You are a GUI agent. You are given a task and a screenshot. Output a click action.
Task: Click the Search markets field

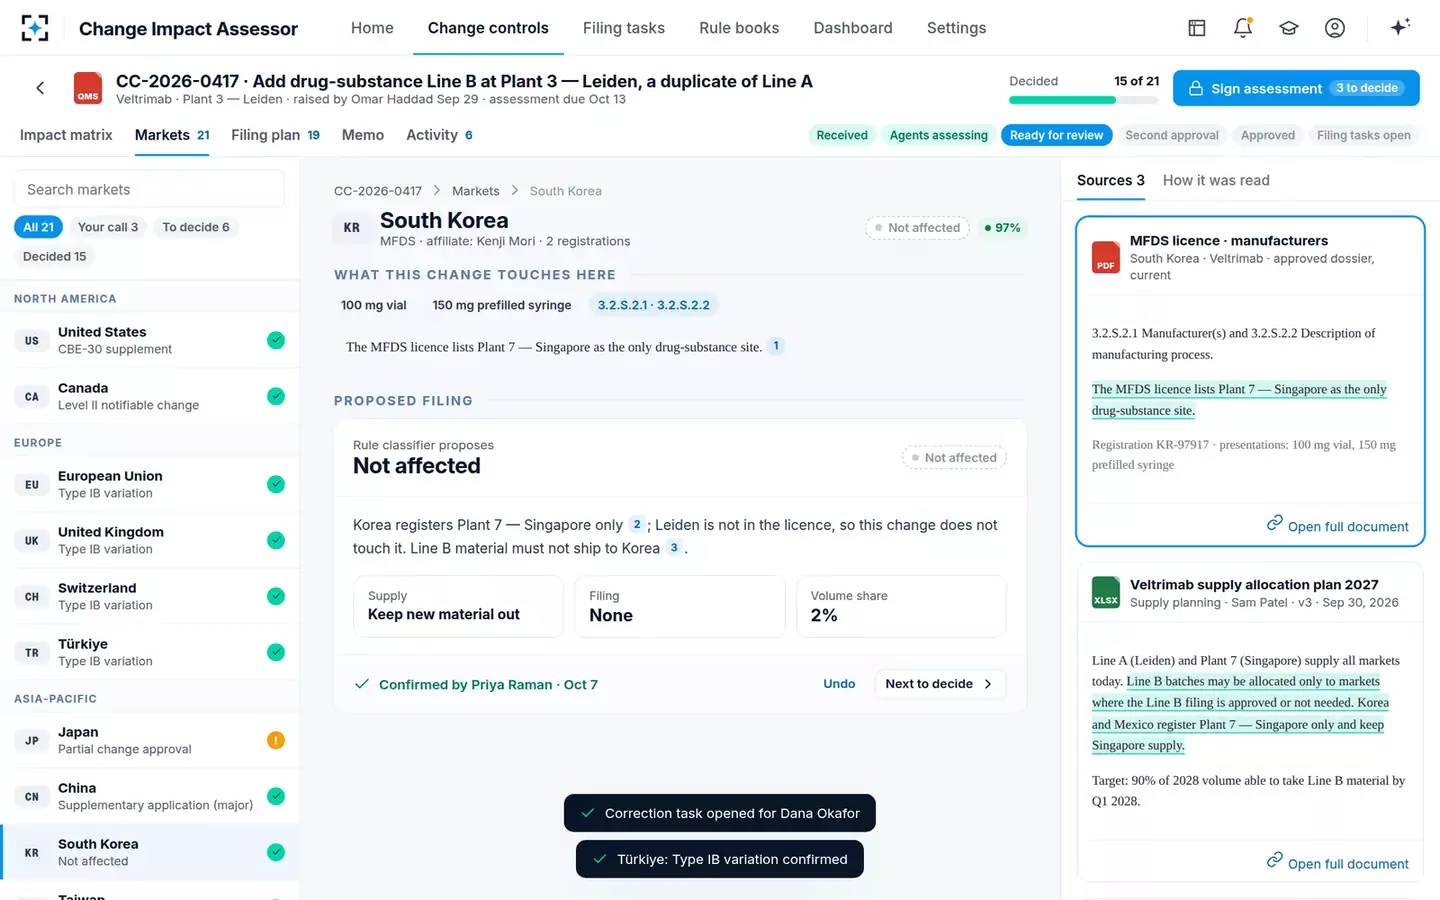point(149,189)
